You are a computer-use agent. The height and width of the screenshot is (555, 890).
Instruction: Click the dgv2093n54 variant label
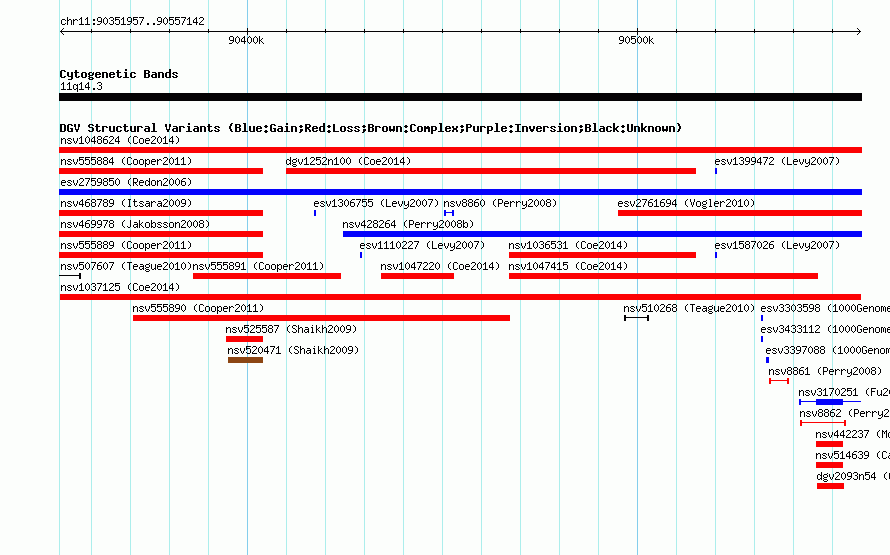point(853,477)
